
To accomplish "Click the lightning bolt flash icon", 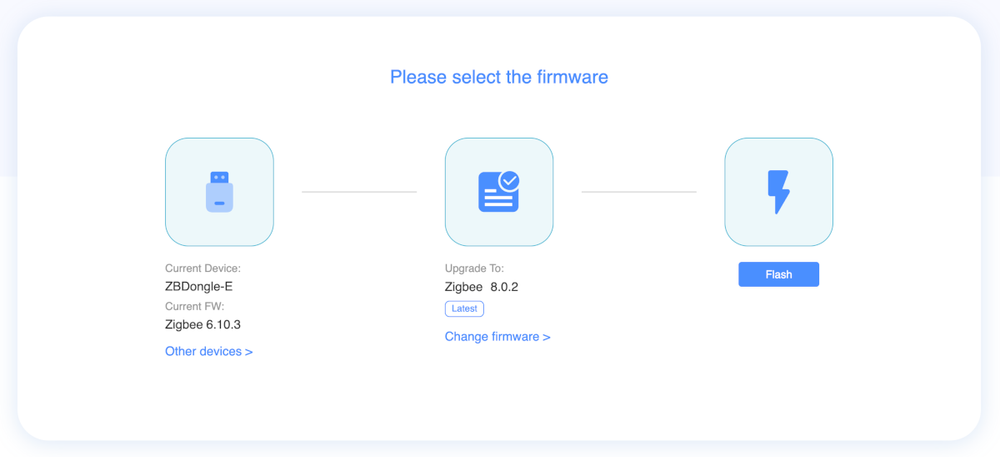I will click(x=778, y=192).
